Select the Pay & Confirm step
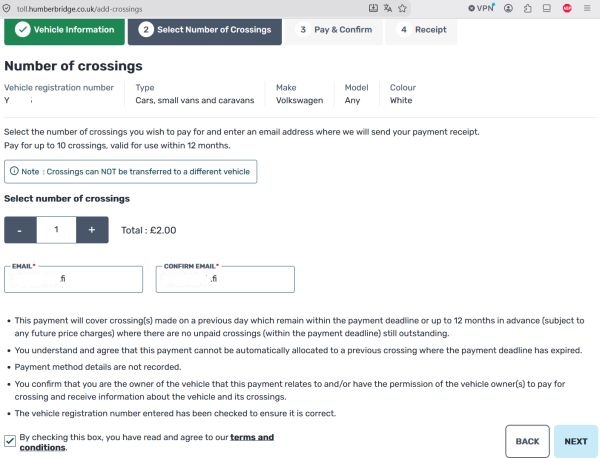This screenshot has height=458, width=600. click(335, 30)
